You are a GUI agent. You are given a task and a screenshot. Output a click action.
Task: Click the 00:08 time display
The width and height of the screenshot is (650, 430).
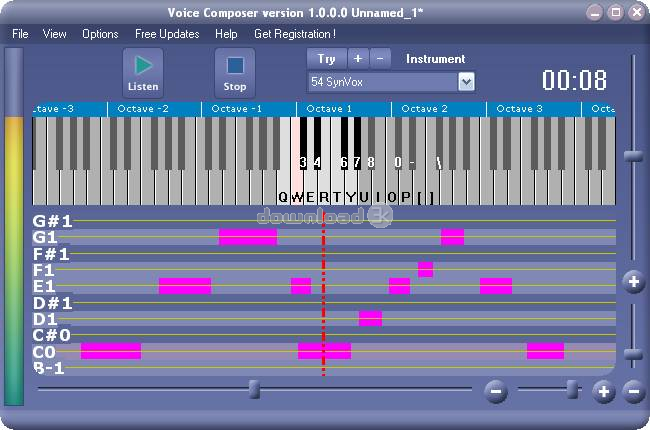tap(574, 80)
